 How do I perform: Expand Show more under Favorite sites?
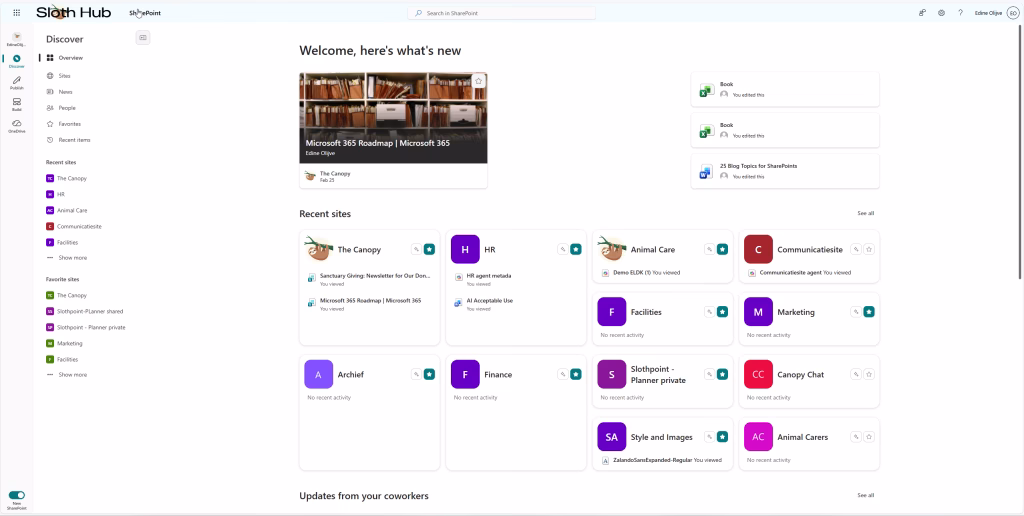coord(72,375)
